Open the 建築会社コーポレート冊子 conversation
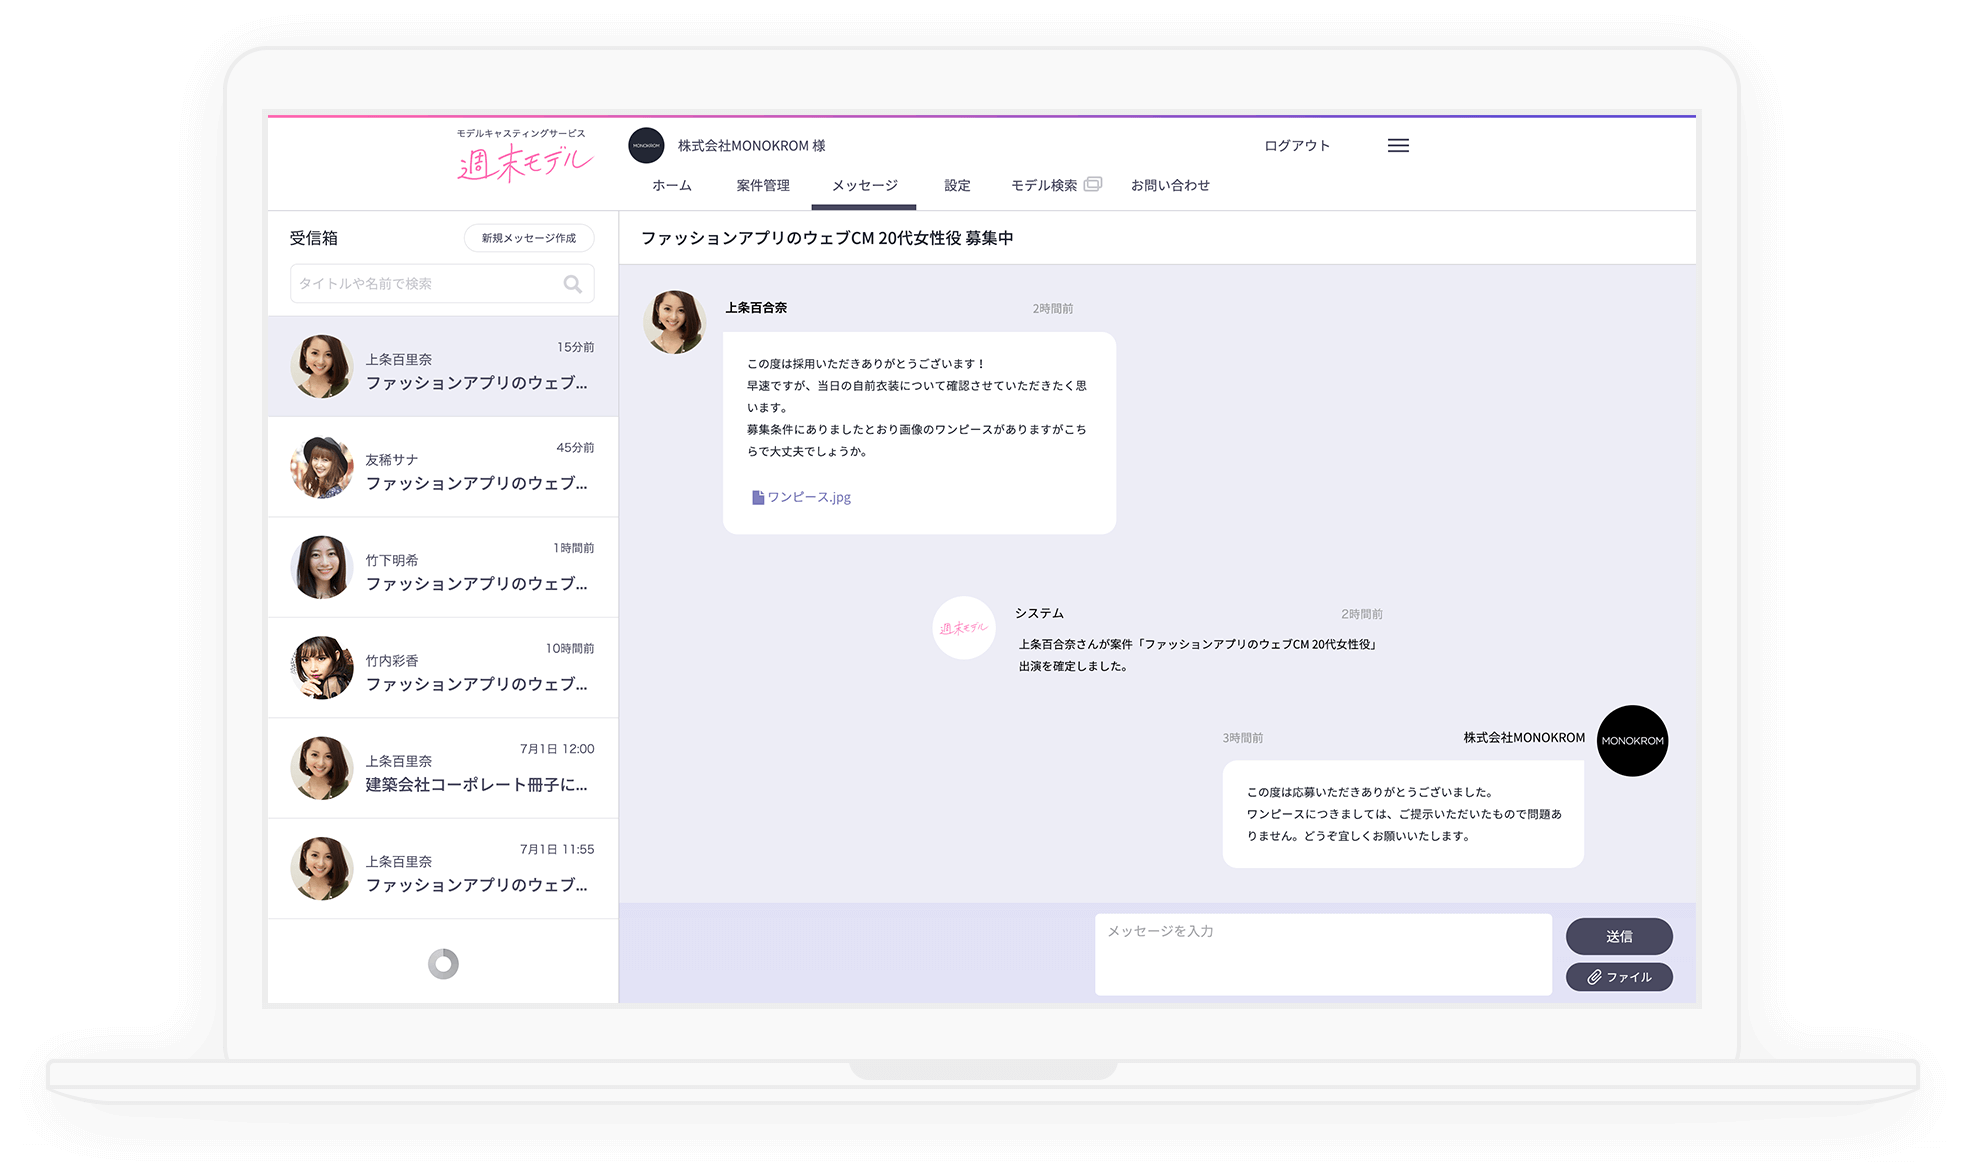This screenshot has width=1966, height=1175. [x=443, y=768]
